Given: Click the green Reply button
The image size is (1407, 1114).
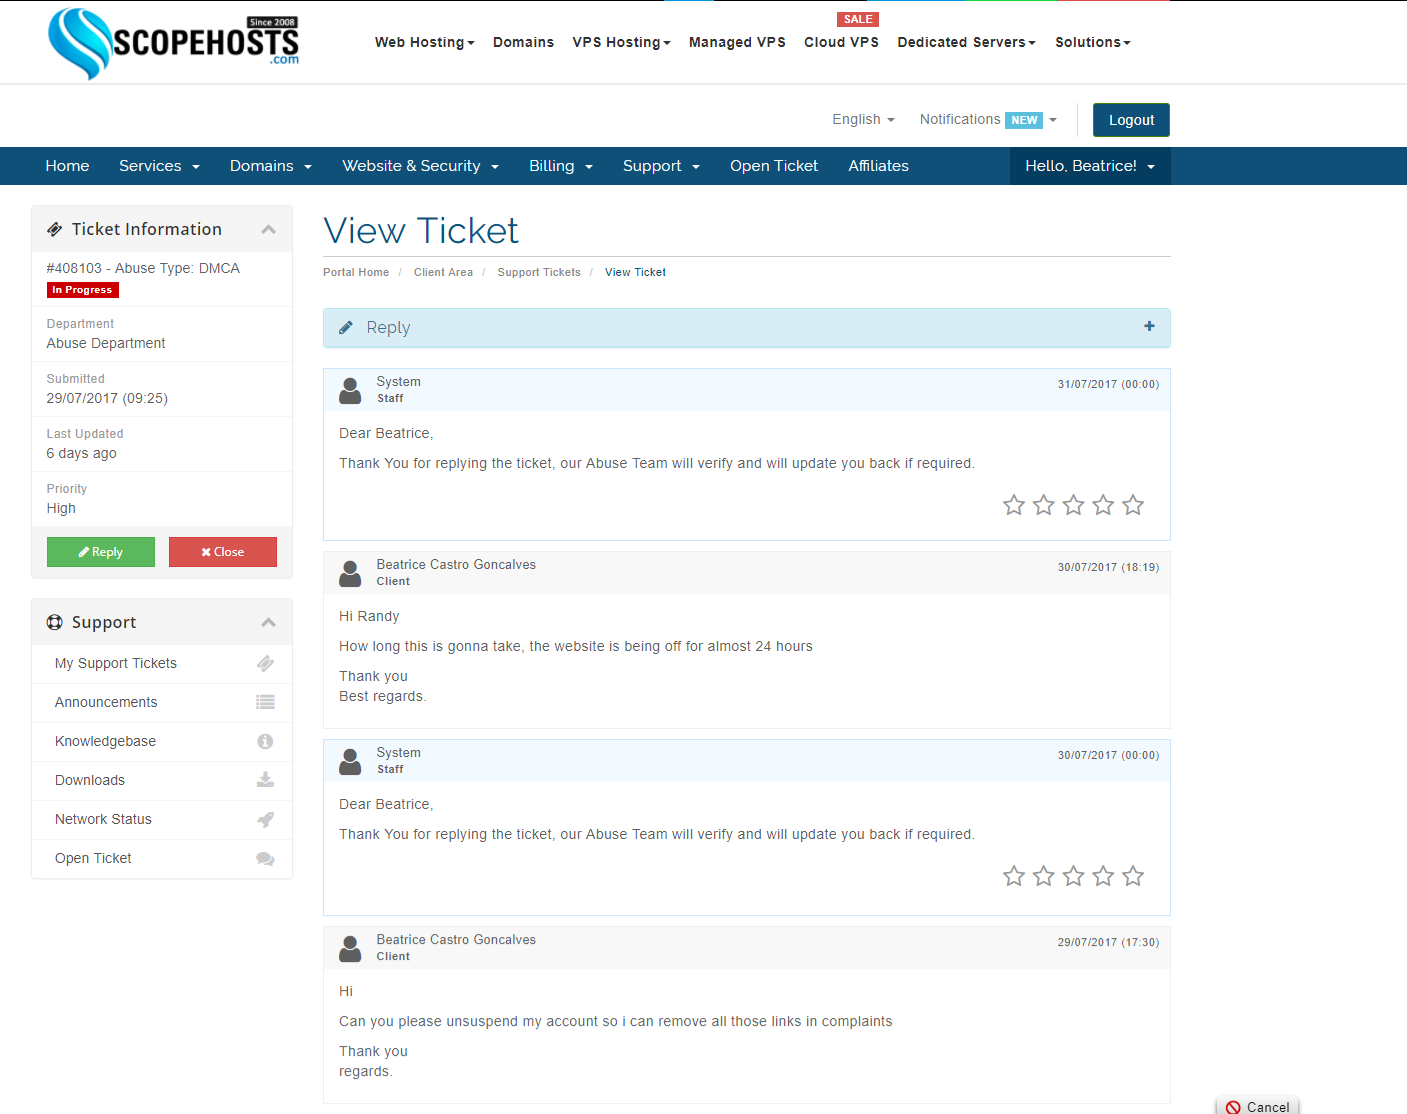Looking at the screenshot, I should (x=101, y=552).
